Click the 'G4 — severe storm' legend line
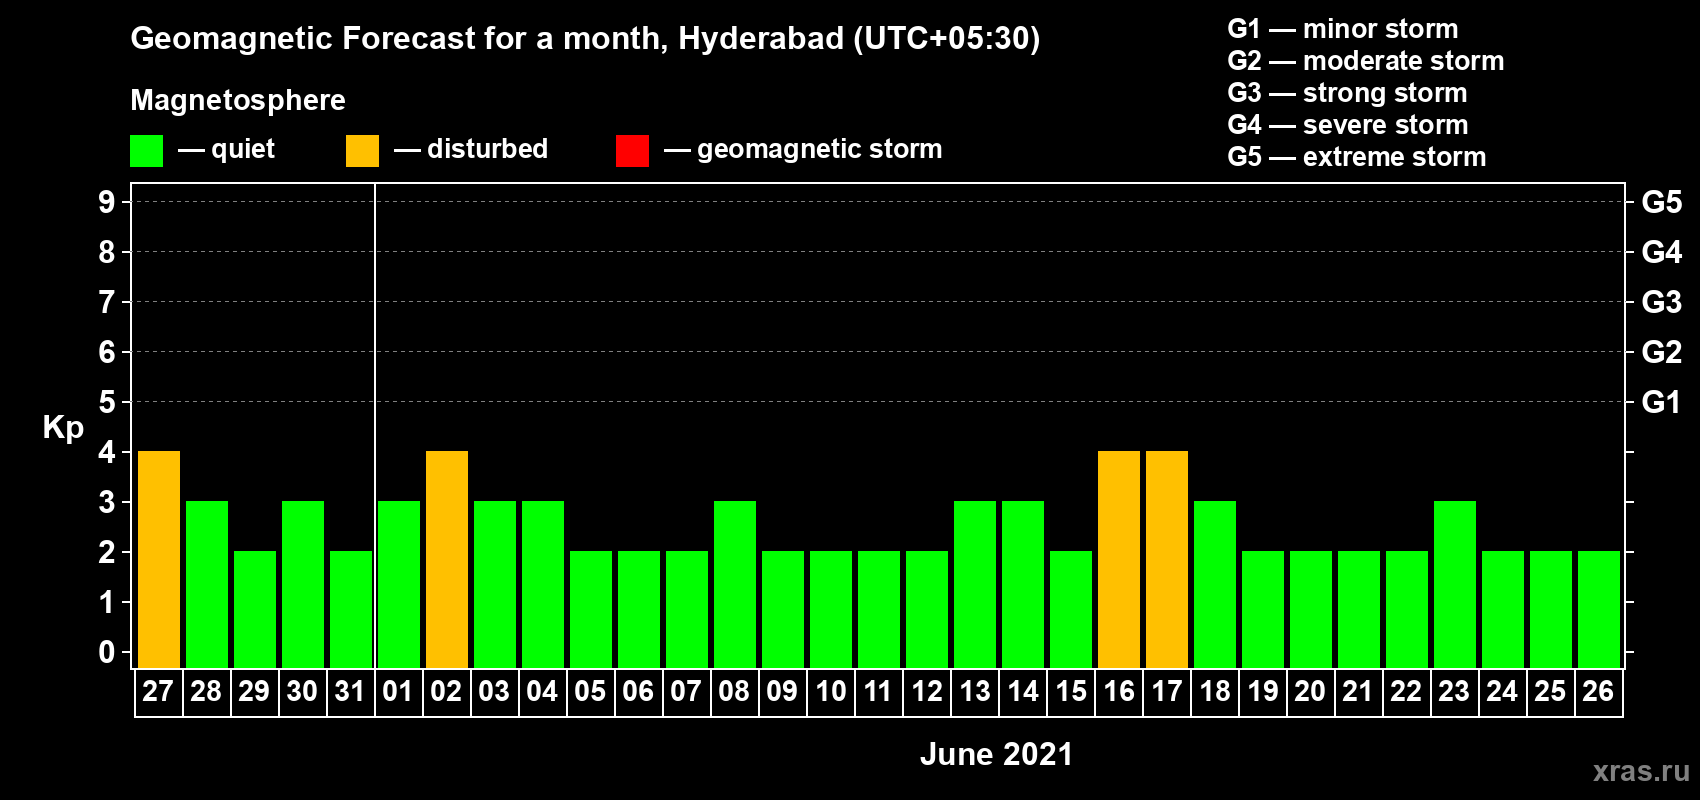1700x800 pixels. [1348, 125]
